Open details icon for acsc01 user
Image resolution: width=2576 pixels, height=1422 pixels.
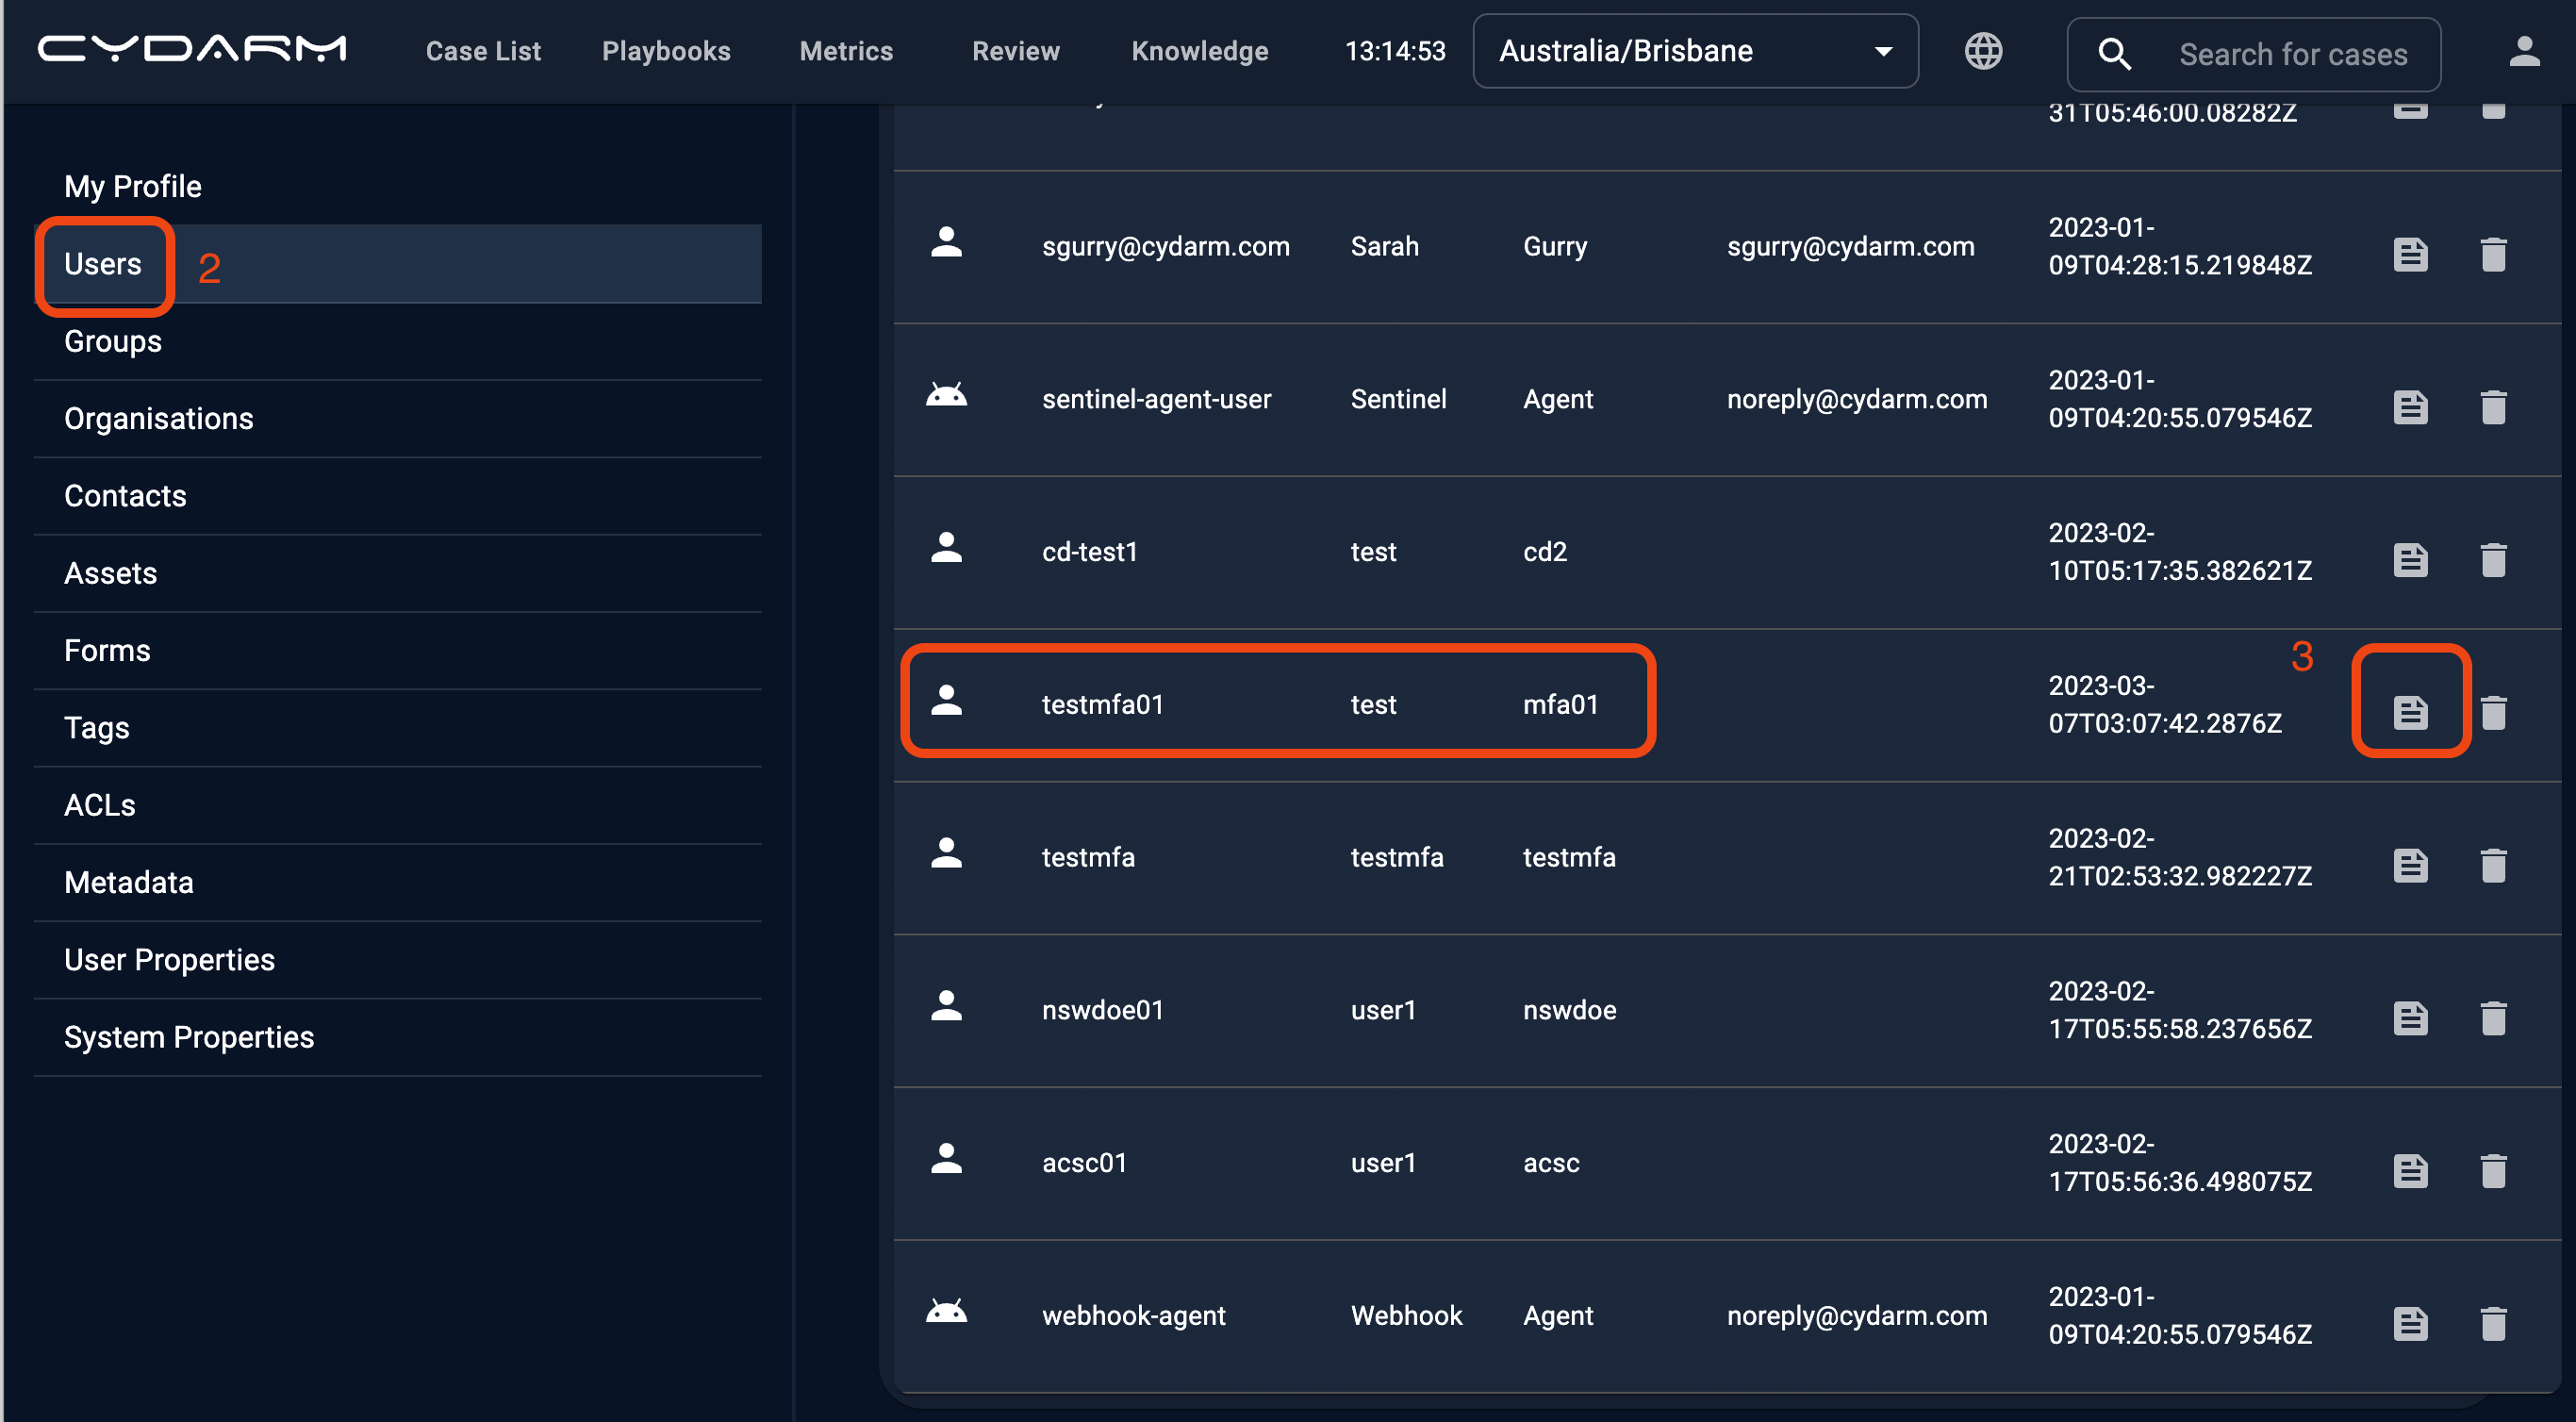(x=2410, y=1170)
